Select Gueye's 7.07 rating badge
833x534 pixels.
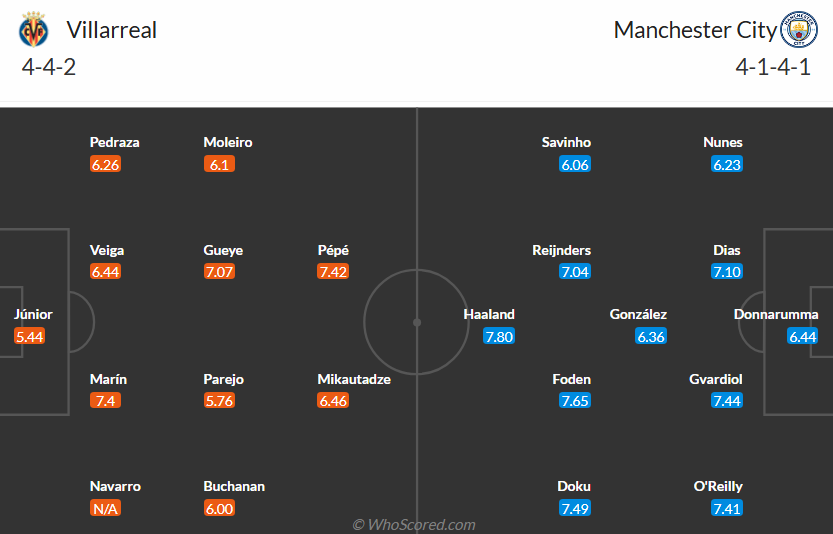(219, 272)
